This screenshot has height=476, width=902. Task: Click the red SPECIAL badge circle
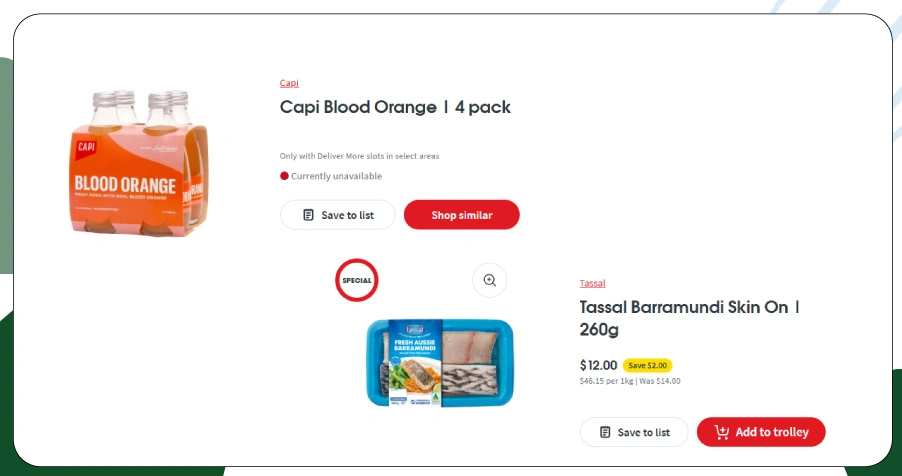[357, 280]
